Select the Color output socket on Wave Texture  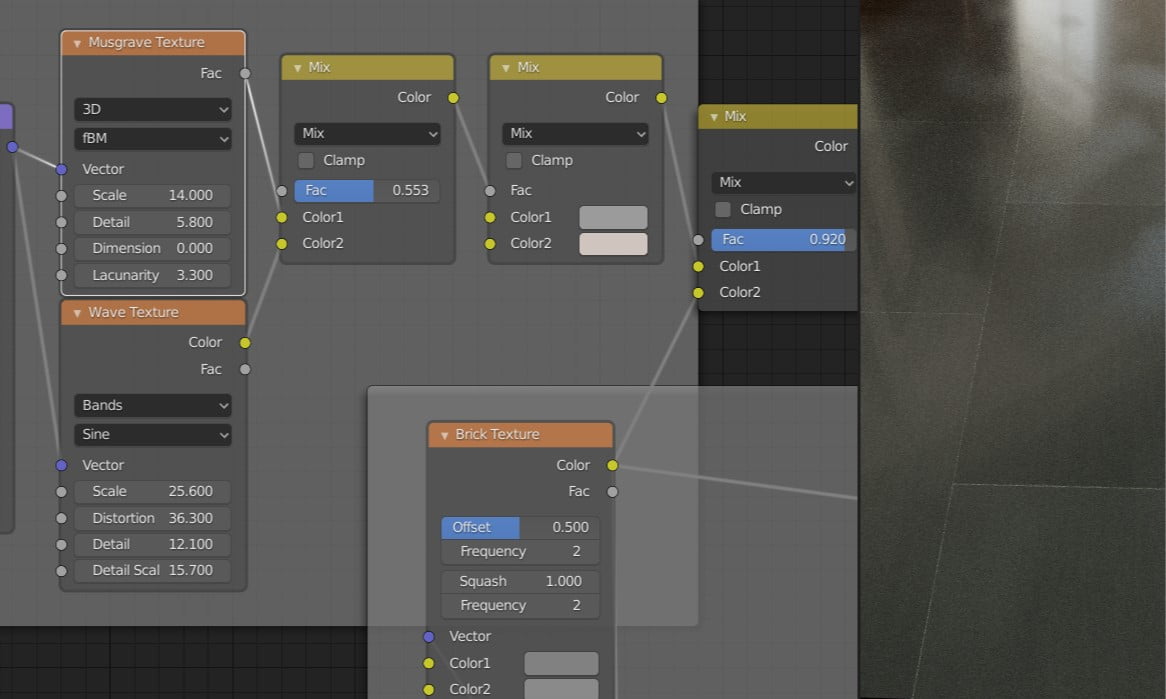pyautogui.click(x=245, y=342)
